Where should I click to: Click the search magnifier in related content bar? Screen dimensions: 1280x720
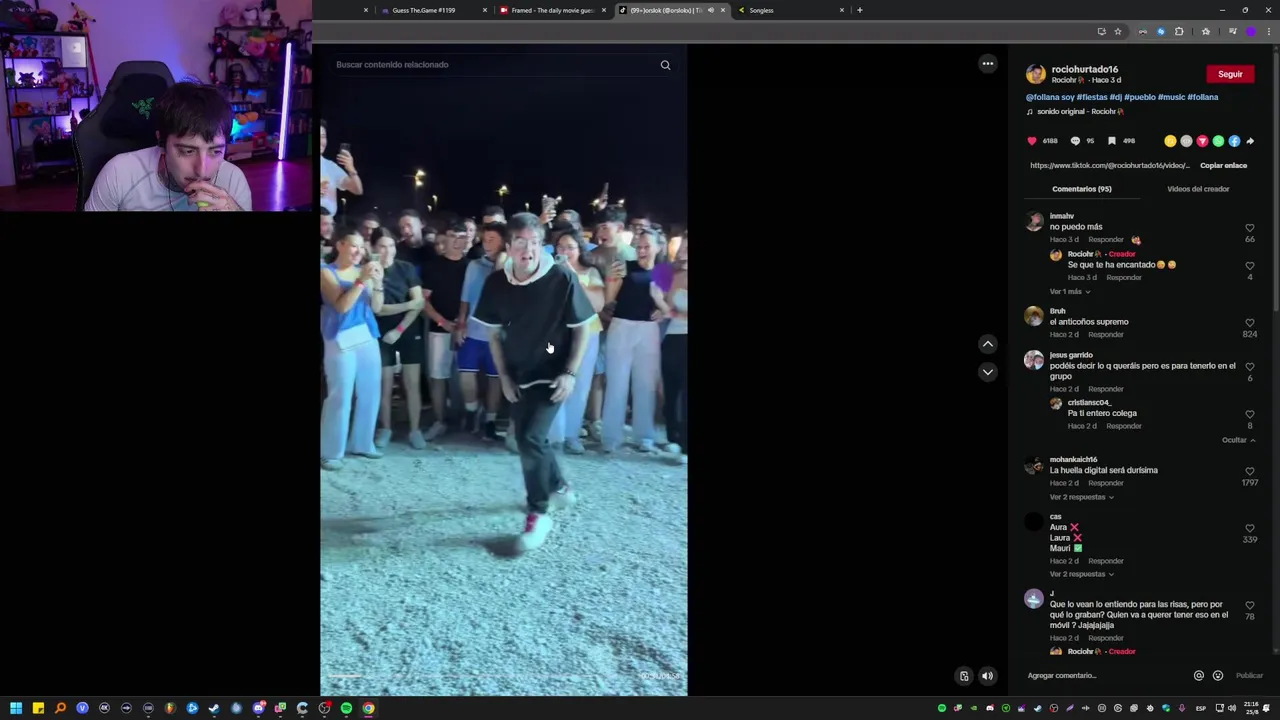tap(665, 65)
